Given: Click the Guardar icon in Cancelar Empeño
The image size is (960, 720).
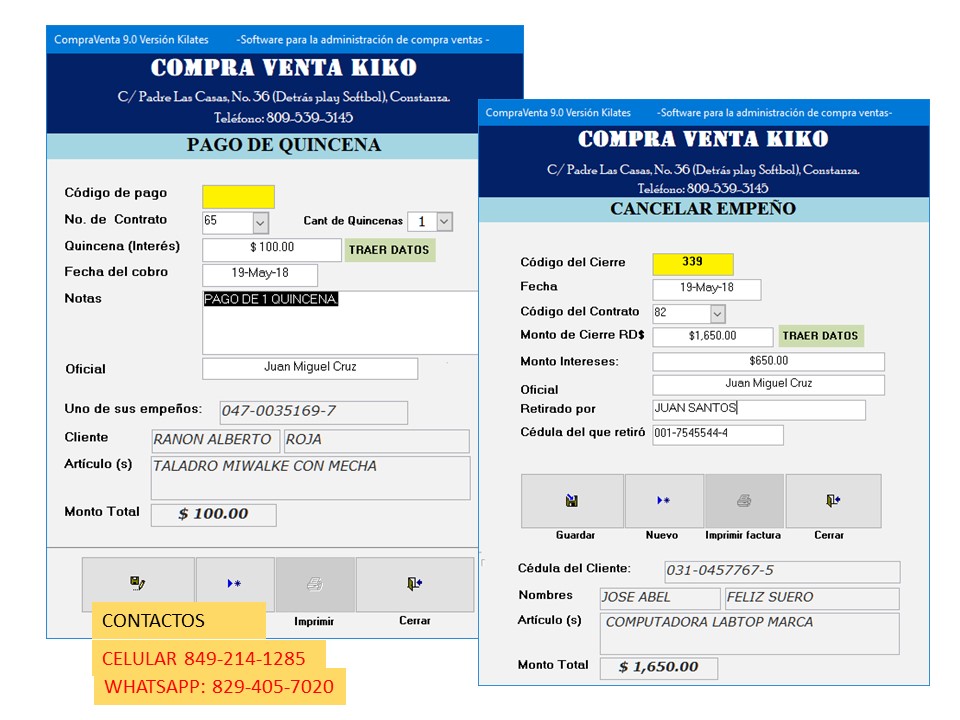Looking at the screenshot, I should (x=572, y=501).
